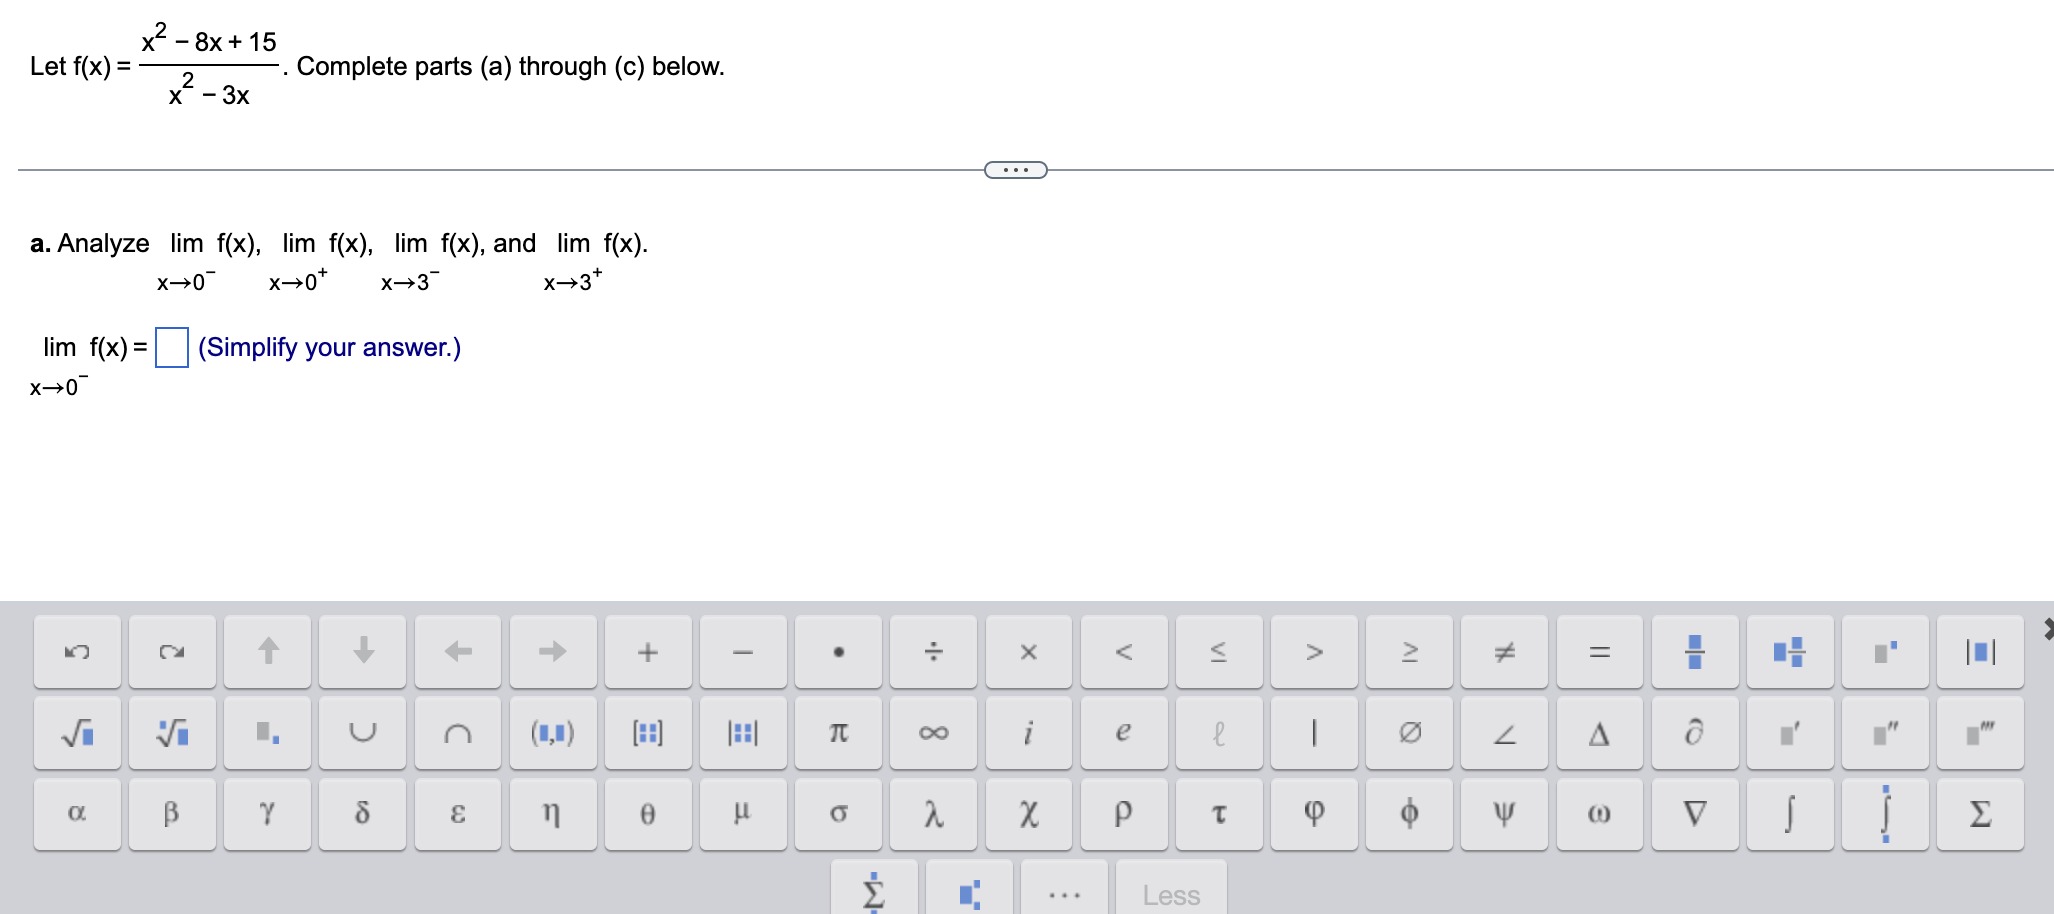Insert the union symbol
Viewport: 2054px width, 914px height.
[x=363, y=733]
